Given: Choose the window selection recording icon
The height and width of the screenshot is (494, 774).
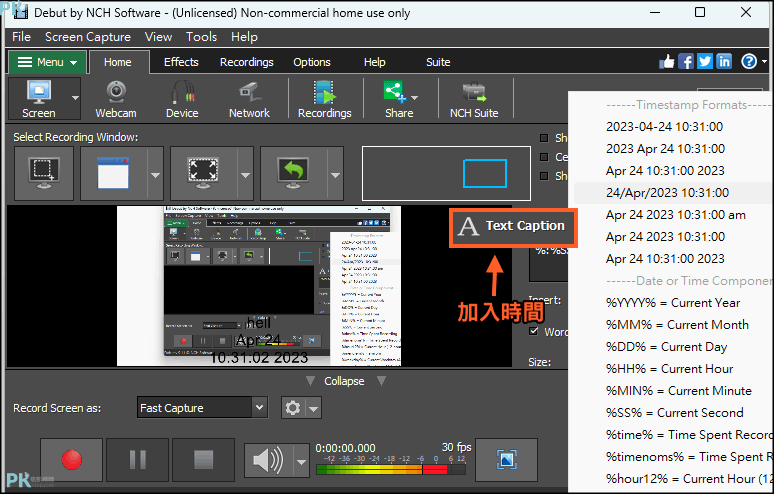Looking at the screenshot, I should [114, 174].
